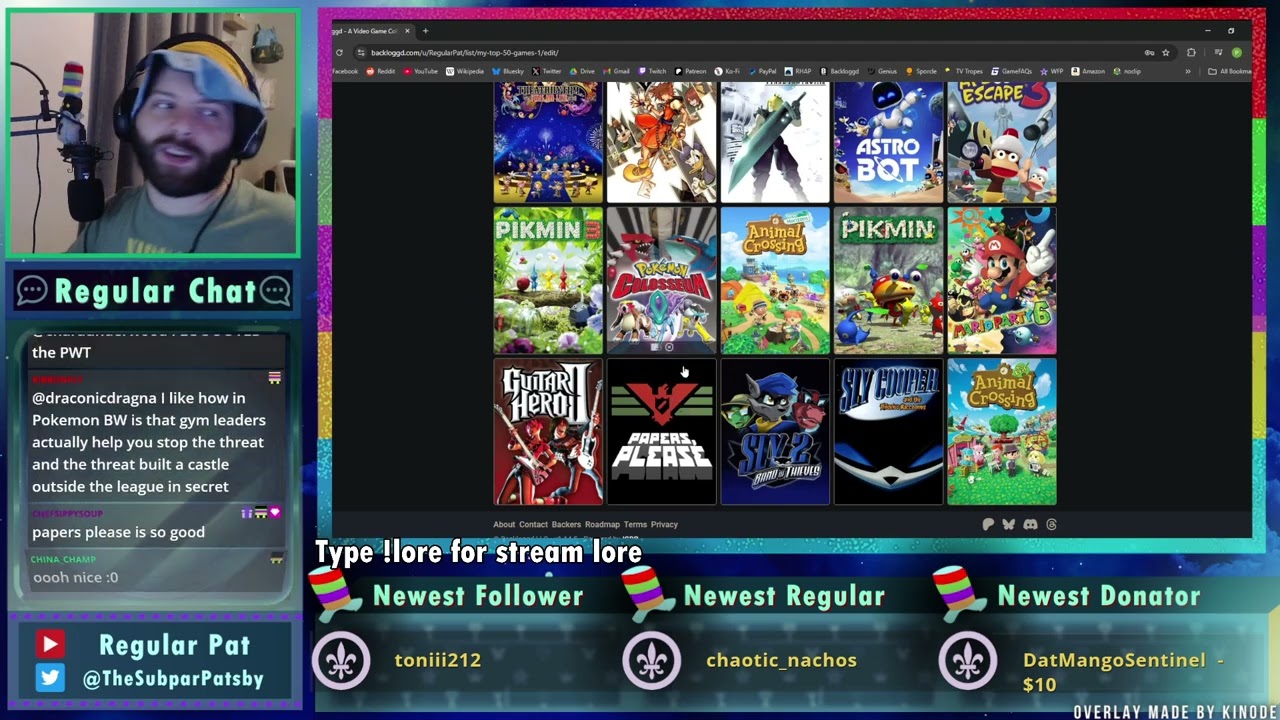Click the browser reload button
1280x720 pixels.
pos(339,52)
